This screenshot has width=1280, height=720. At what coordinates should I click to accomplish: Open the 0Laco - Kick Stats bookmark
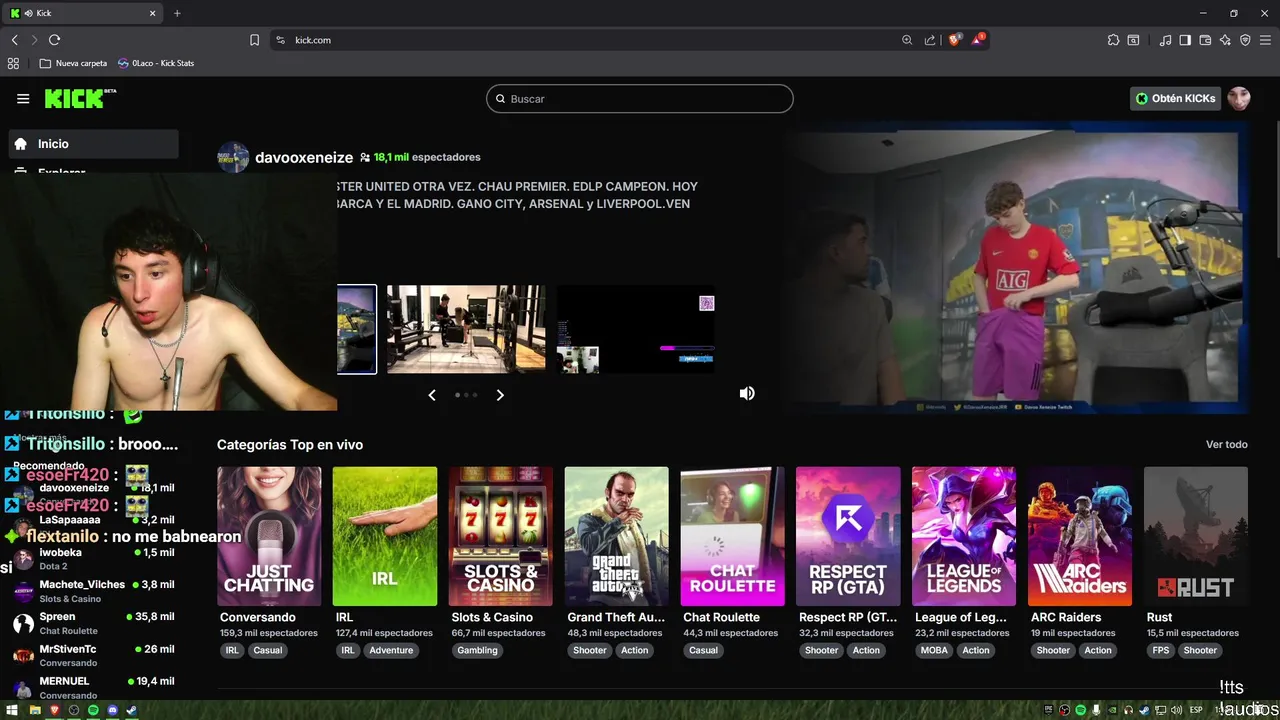tap(156, 63)
